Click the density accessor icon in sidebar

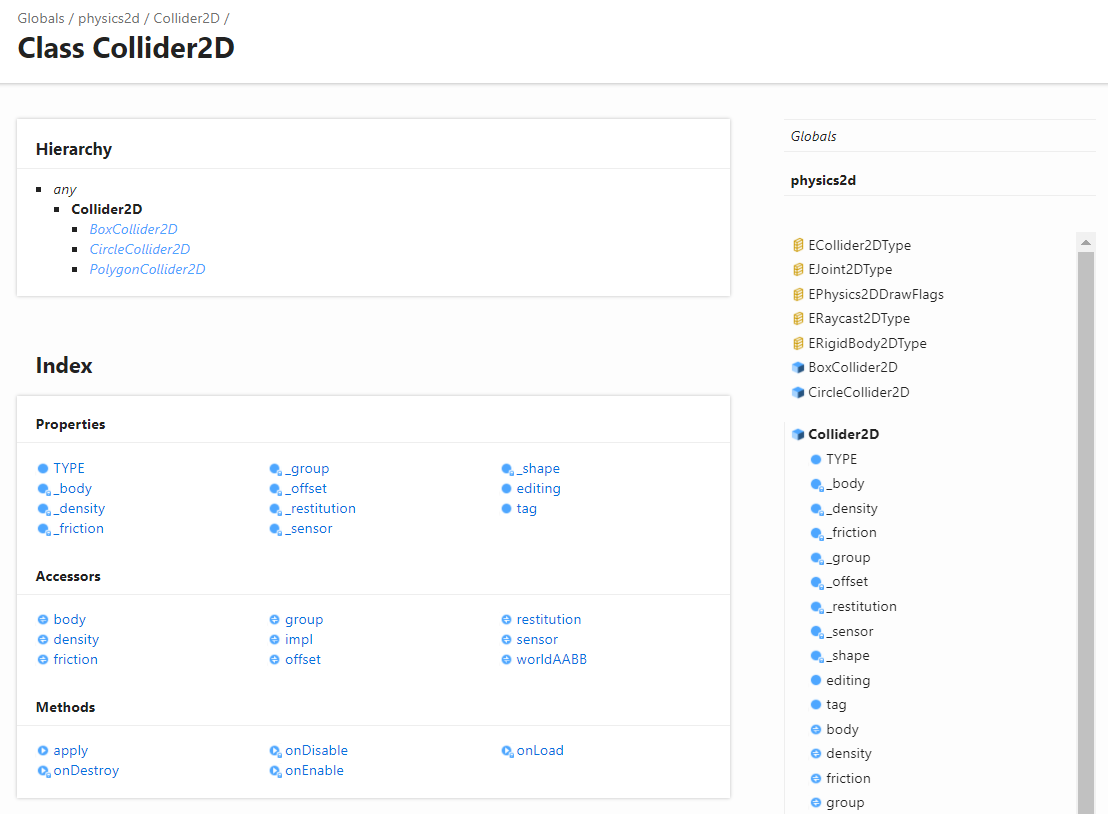(x=815, y=754)
